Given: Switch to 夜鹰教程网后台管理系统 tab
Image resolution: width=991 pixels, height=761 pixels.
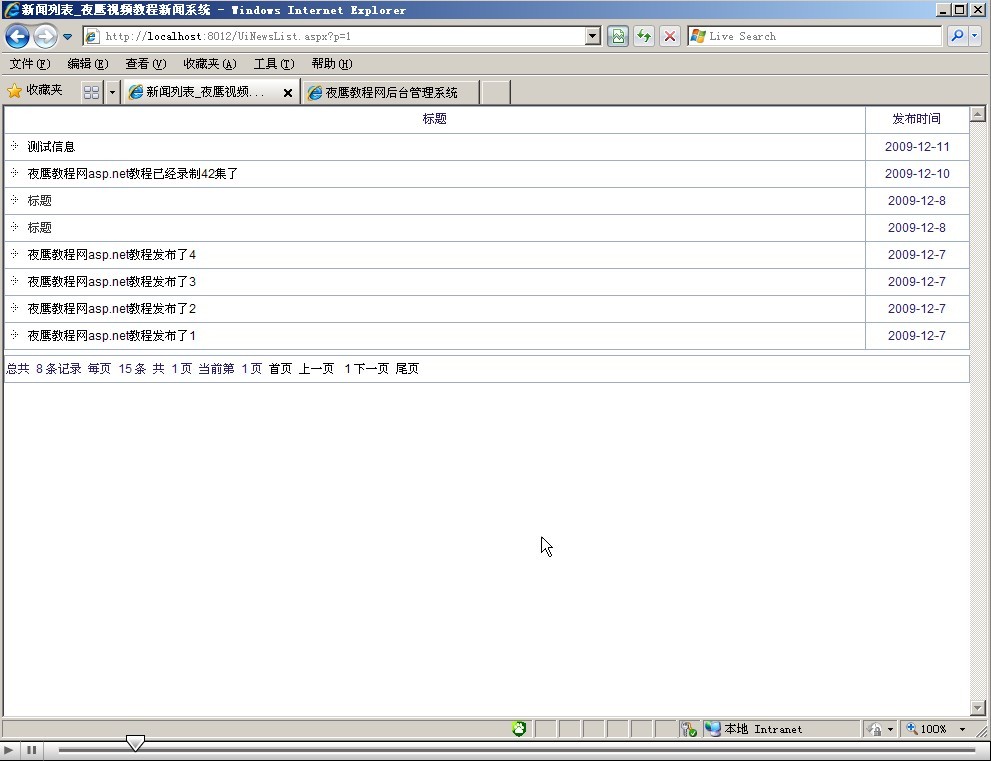Looking at the screenshot, I should [390, 92].
